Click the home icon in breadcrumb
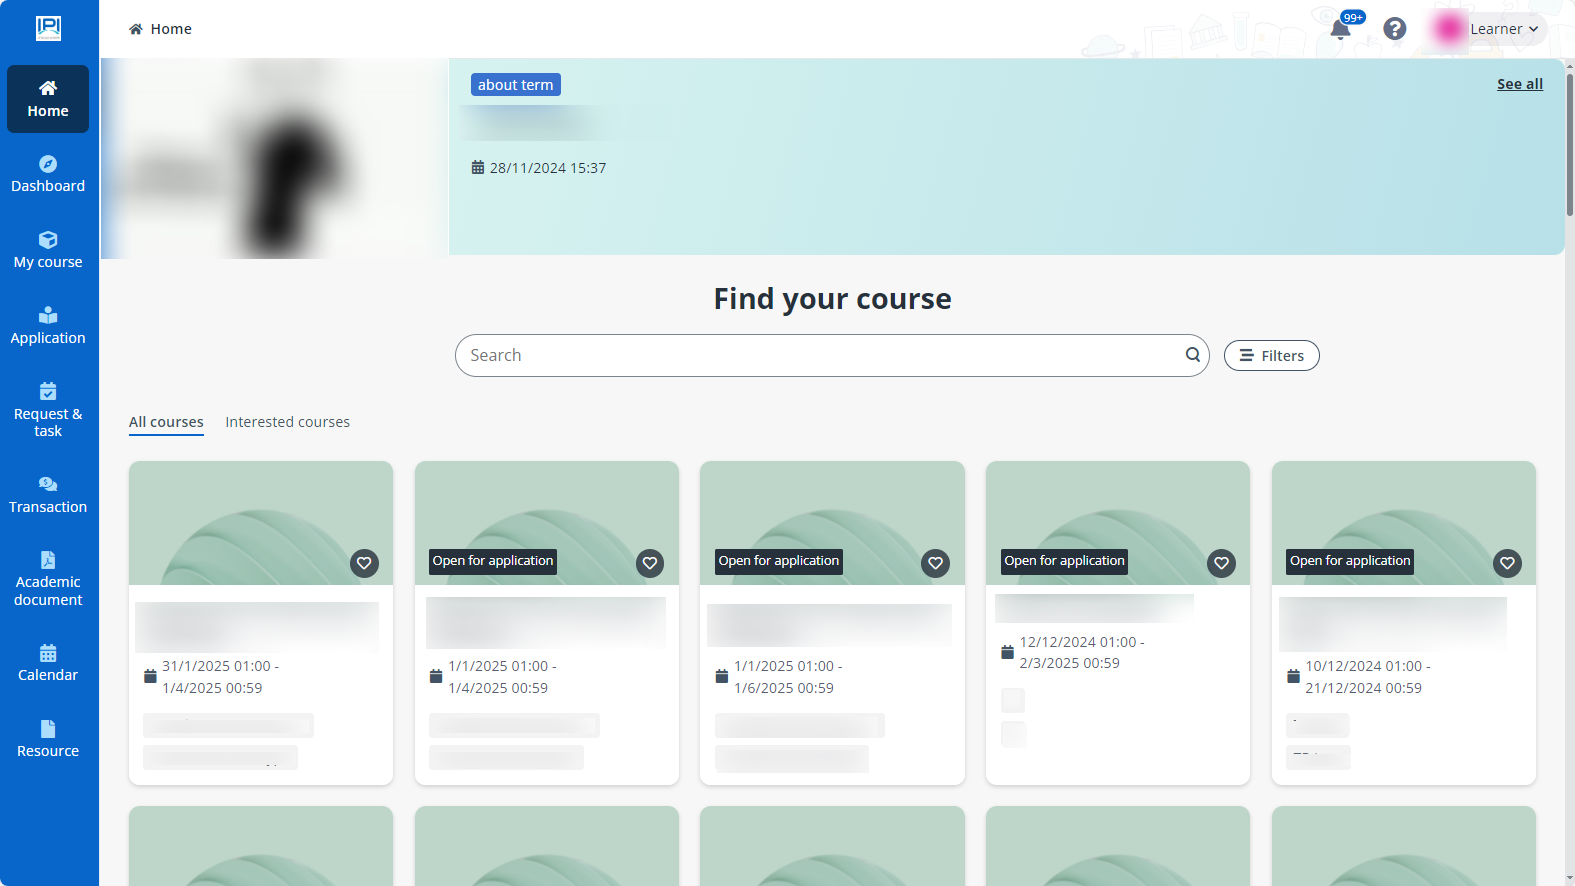This screenshot has width=1575, height=886. (x=136, y=29)
